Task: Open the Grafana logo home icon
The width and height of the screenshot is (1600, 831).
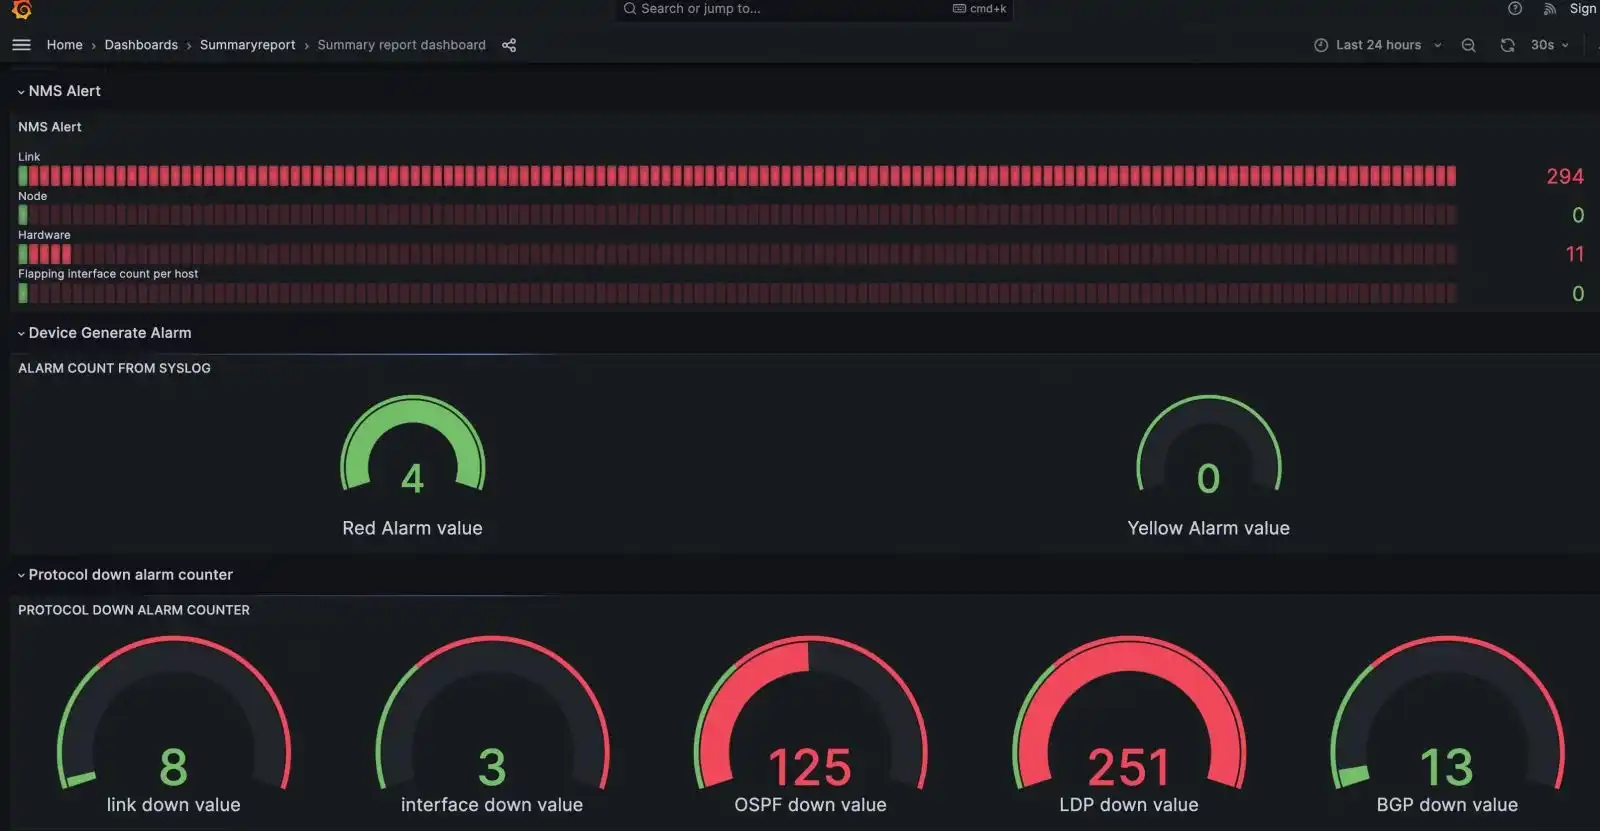Action: click(21, 9)
